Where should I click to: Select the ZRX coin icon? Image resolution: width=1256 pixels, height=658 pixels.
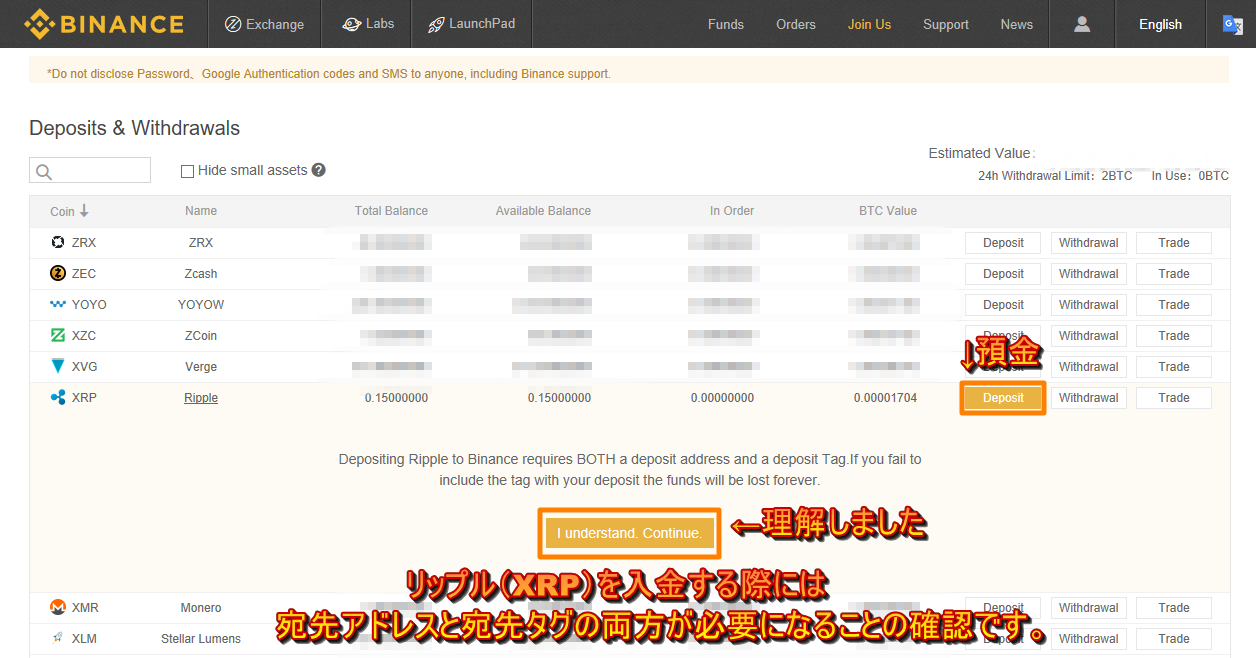tap(58, 242)
